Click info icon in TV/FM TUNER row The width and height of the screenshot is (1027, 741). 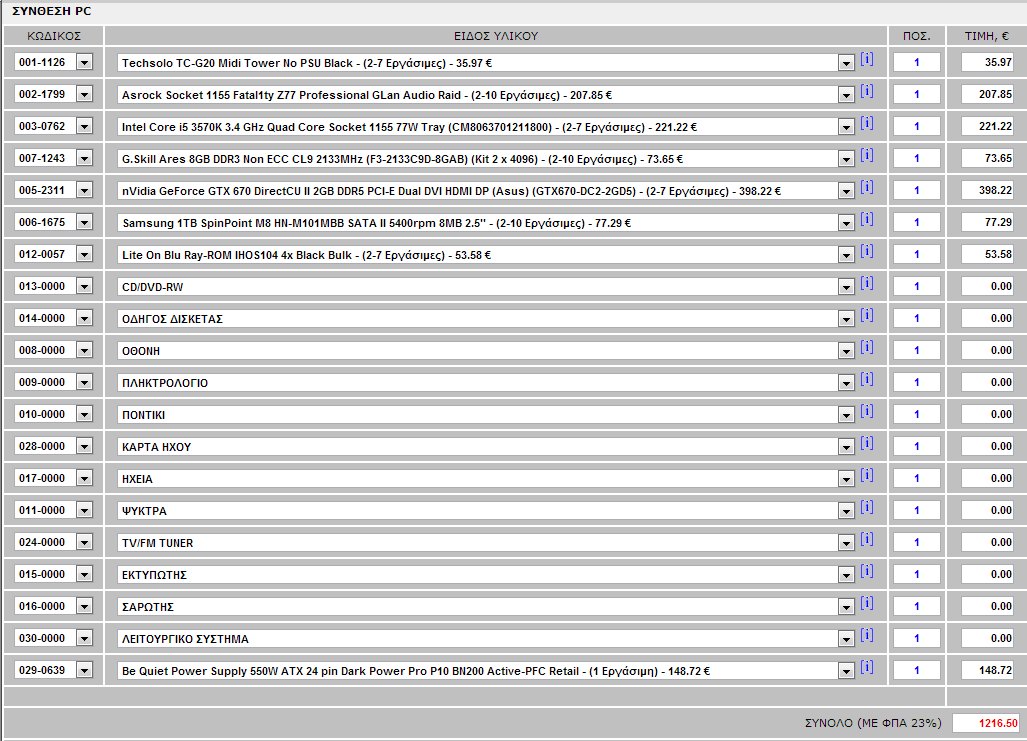coord(867,539)
